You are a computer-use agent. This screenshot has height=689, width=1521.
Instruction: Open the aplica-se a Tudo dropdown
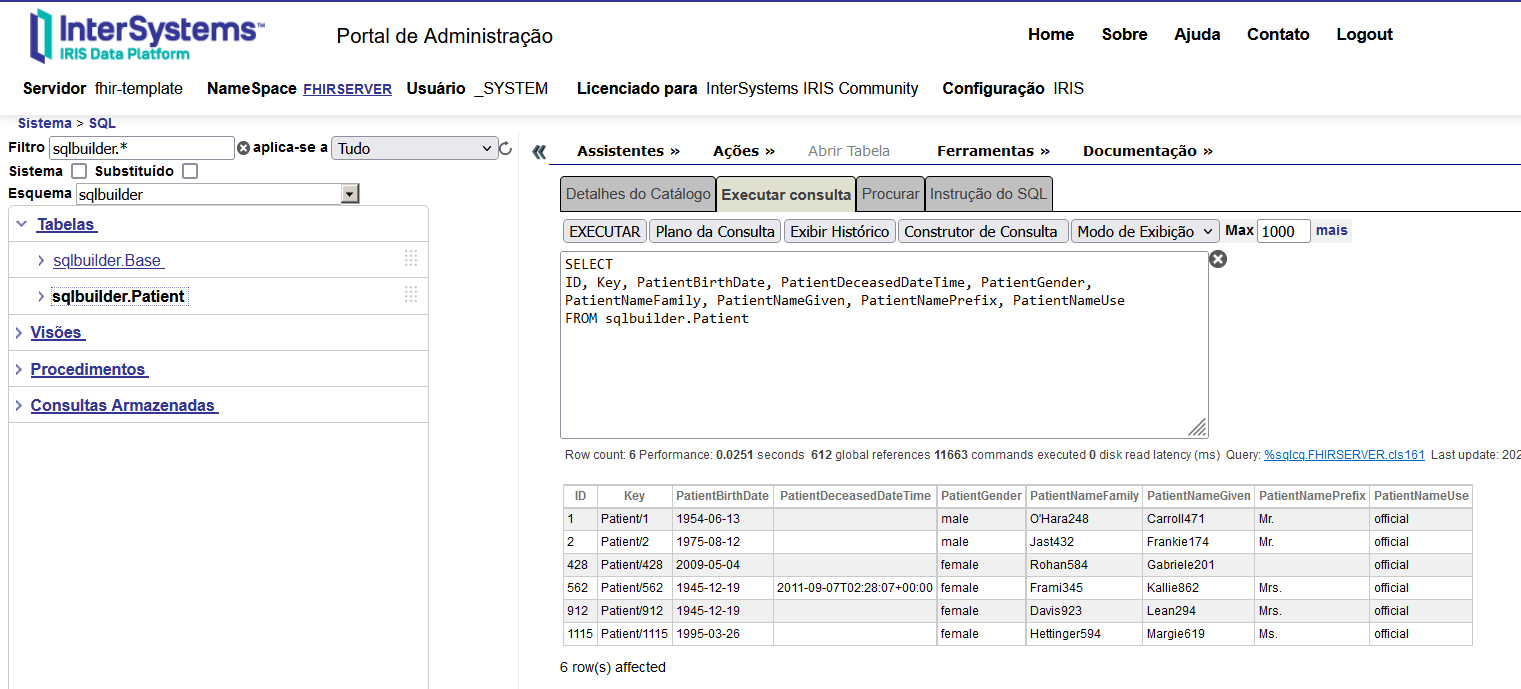(414, 148)
